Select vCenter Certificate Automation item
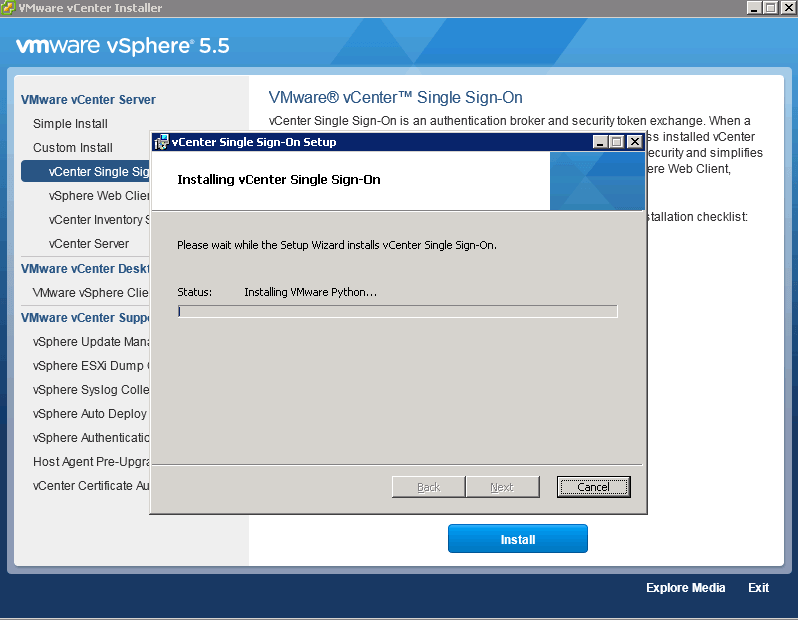This screenshot has height=620, width=798. click(x=91, y=486)
